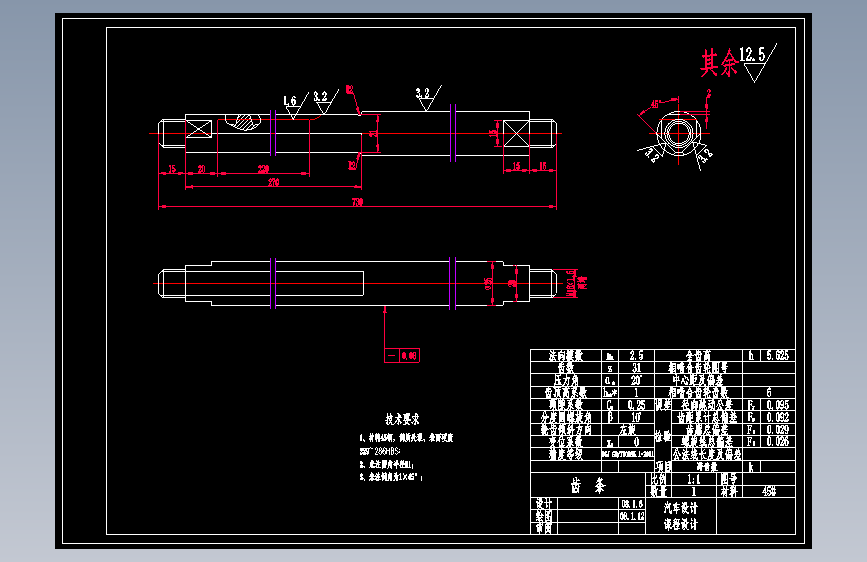Click the 10° helix angle value

636,417
